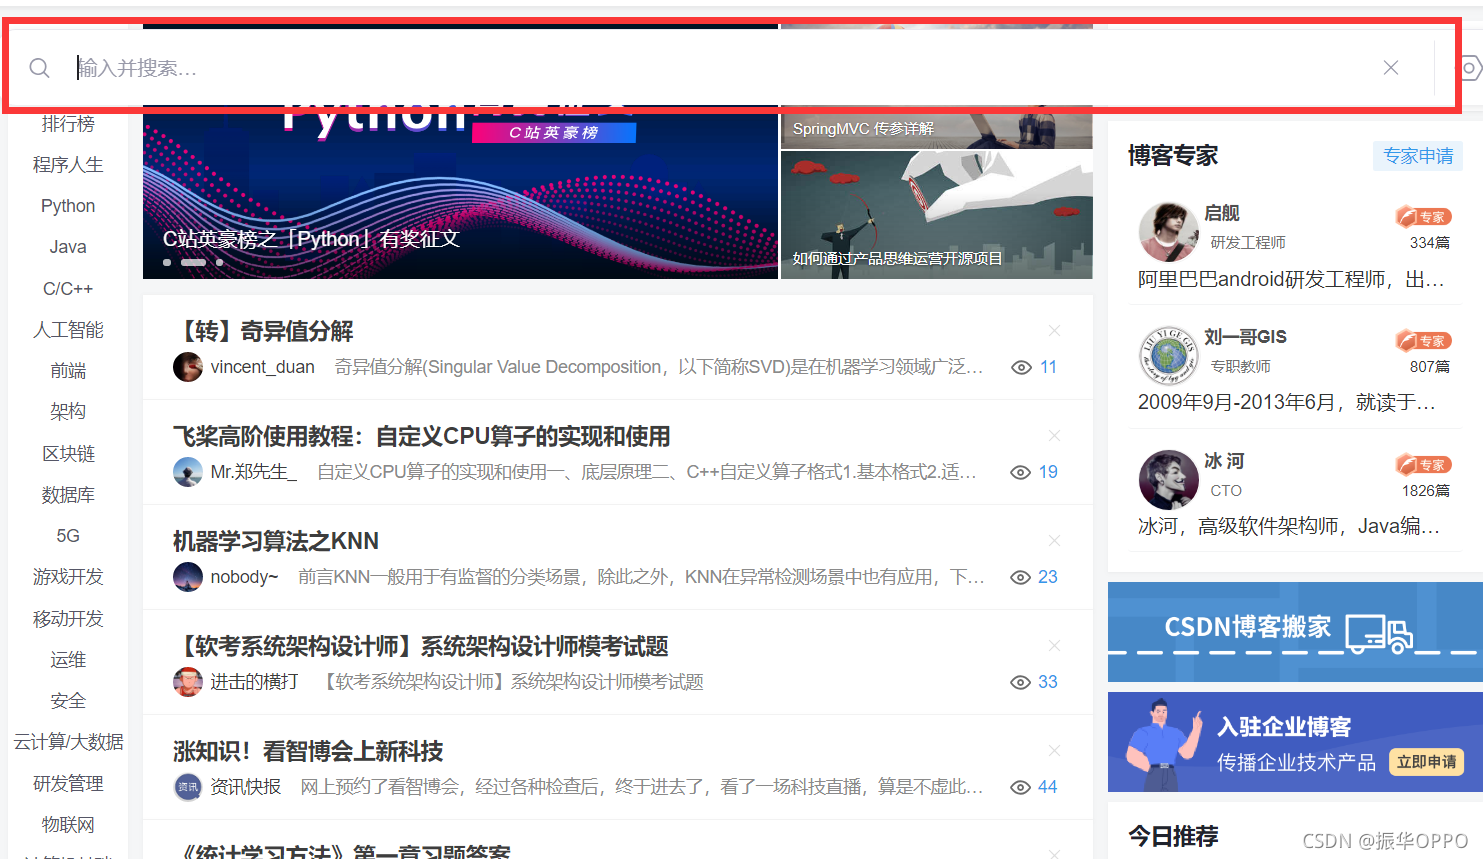Open 冰河，高级软件架构师 description text
The height and width of the screenshot is (859, 1483).
(x=1290, y=526)
